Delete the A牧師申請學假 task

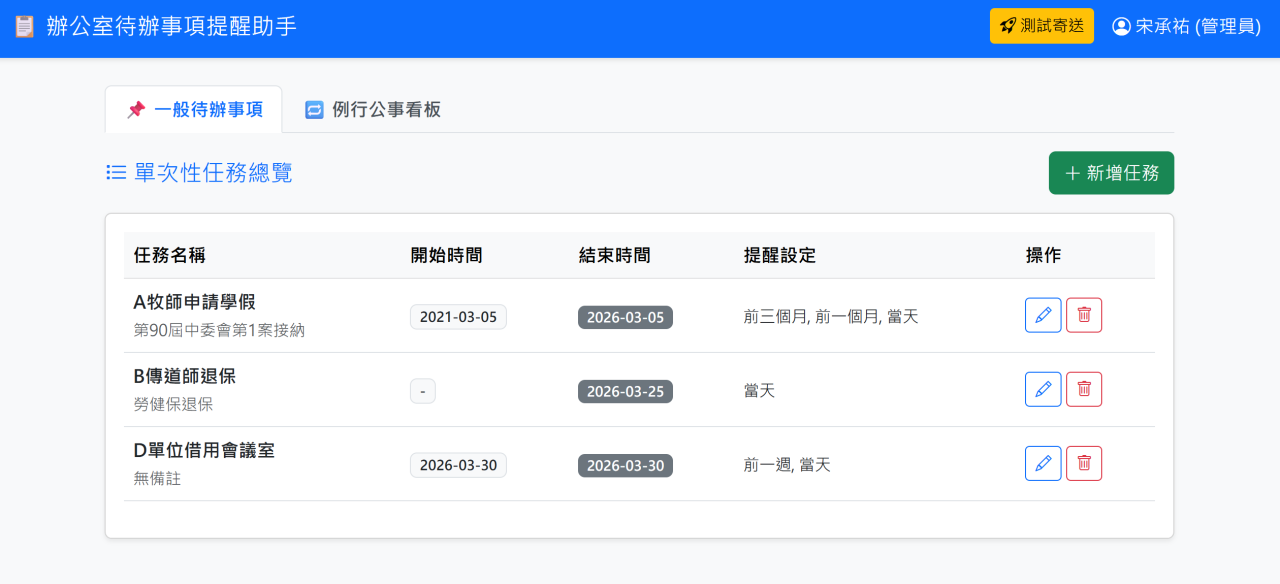[x=1084, y=315]
